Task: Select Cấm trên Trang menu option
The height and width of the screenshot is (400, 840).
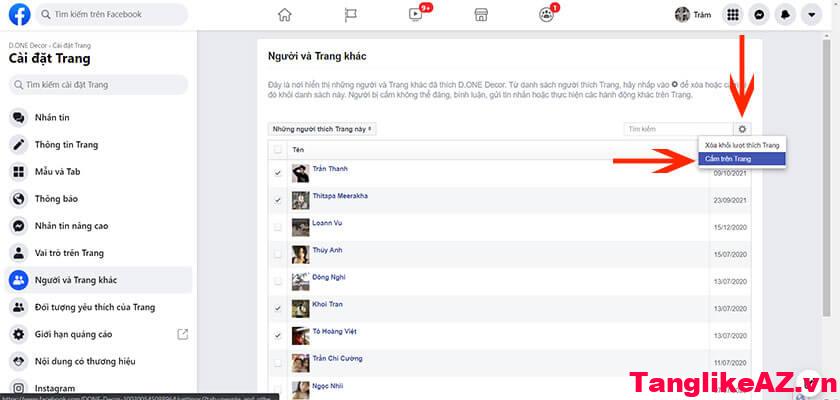Action: 742,158
